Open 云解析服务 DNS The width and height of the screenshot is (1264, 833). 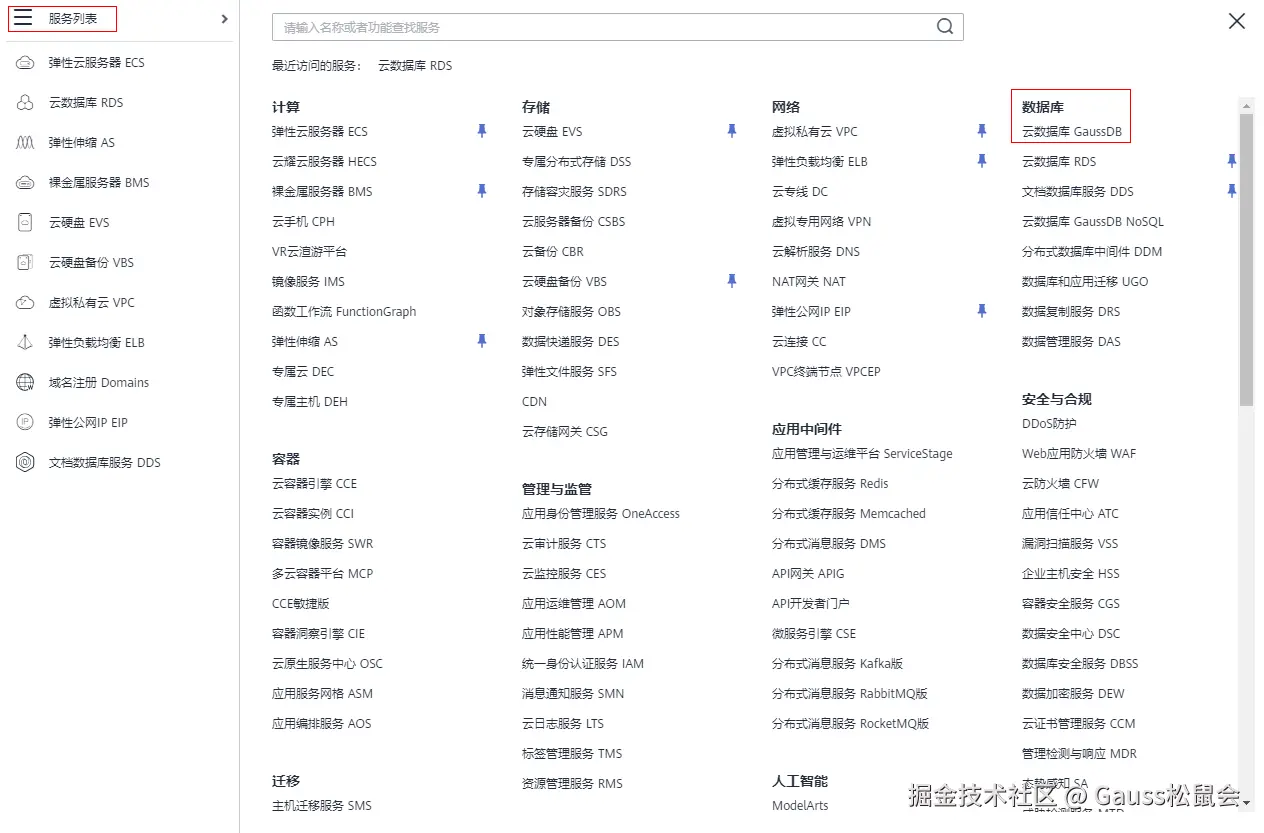click(x=816, y=252)
